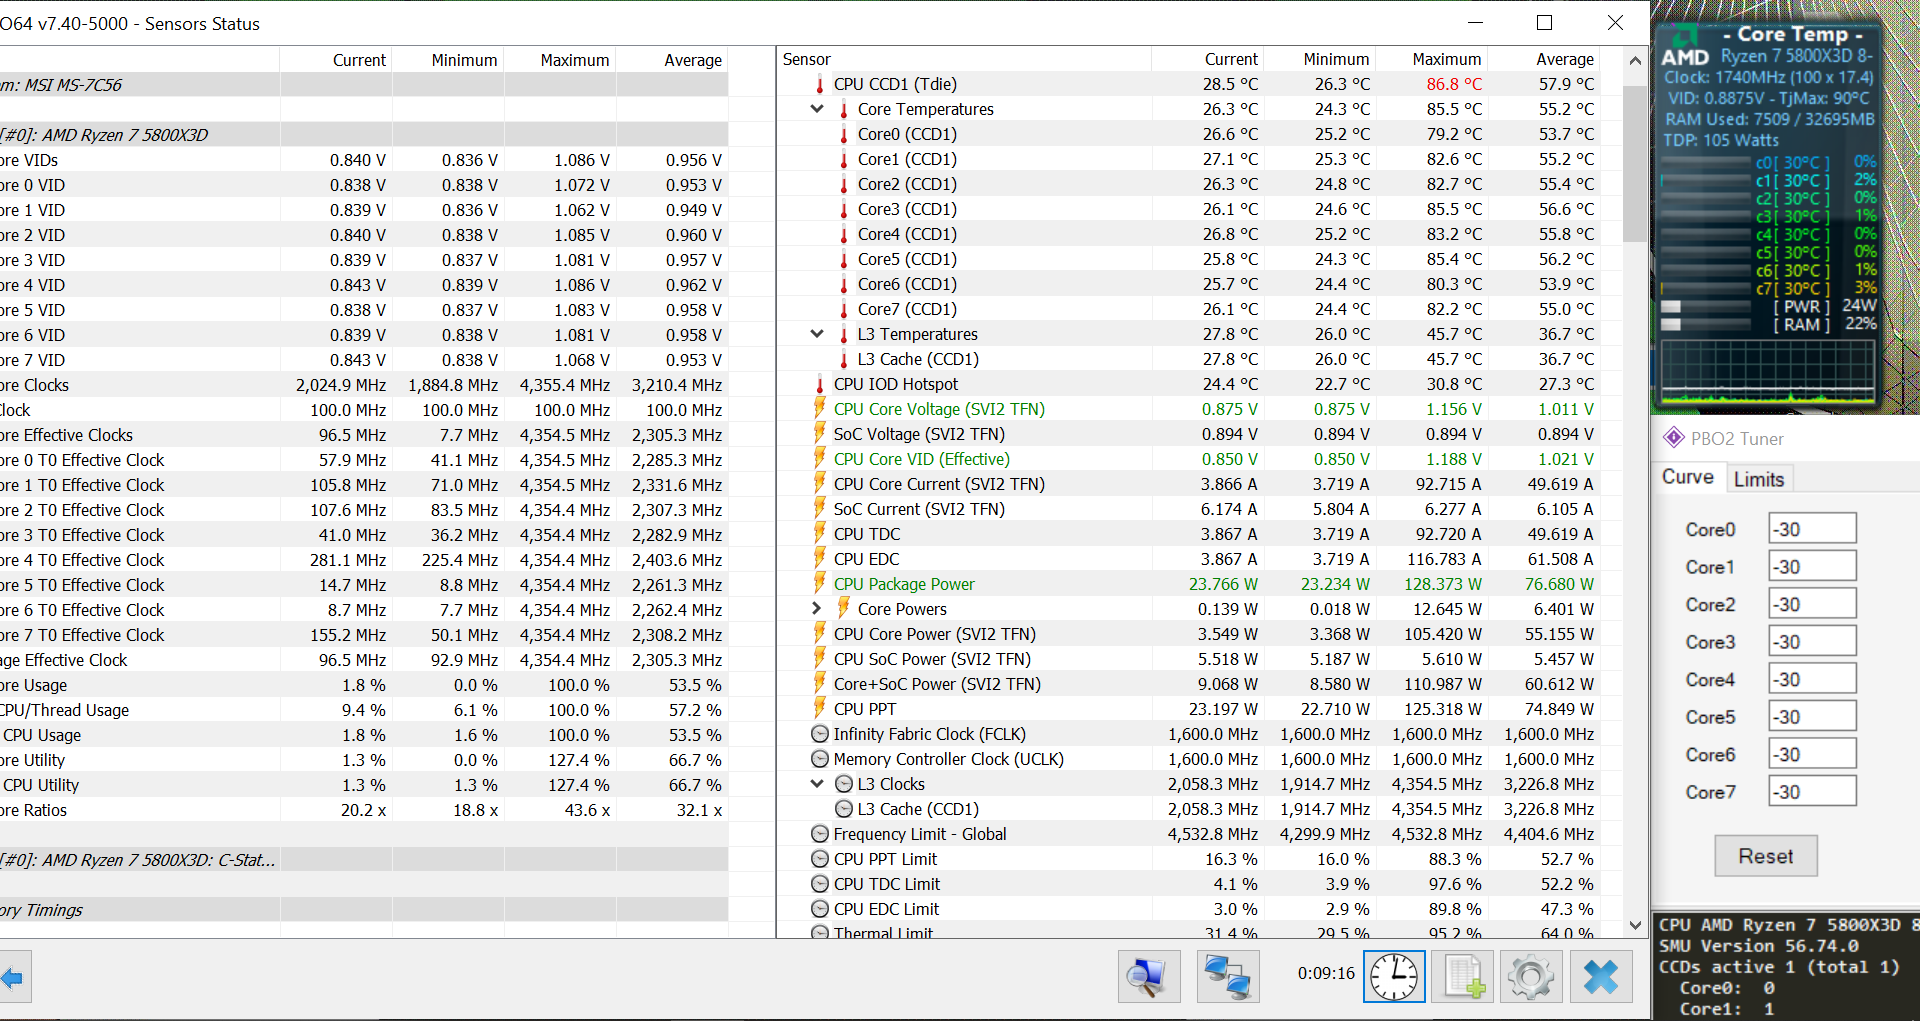Screen dimensions: 1920x1021
Task: Click the magnifier-monitor icon in the bottom toolbar
Action: point(1149,976)
